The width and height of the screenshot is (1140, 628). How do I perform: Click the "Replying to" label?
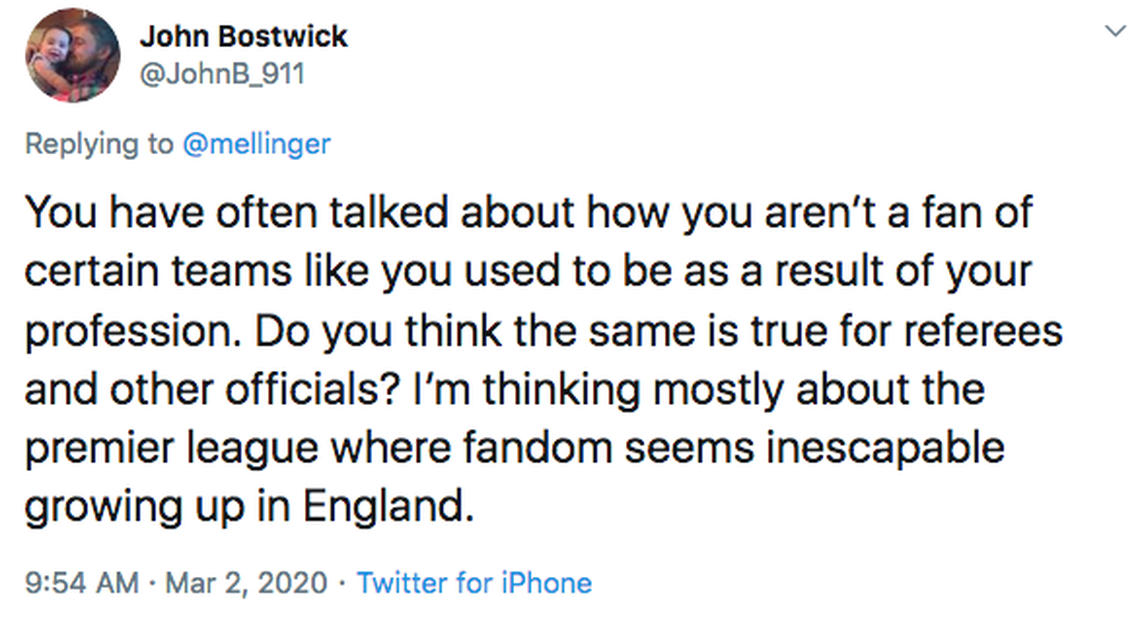99,144
